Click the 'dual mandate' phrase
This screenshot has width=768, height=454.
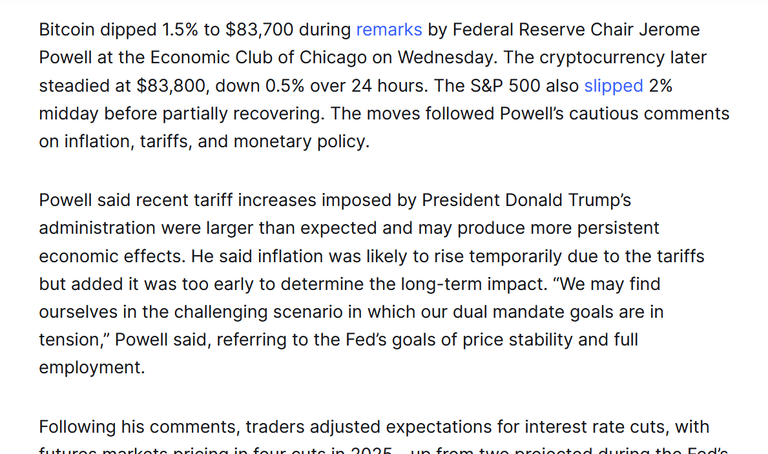coord(508,312)
